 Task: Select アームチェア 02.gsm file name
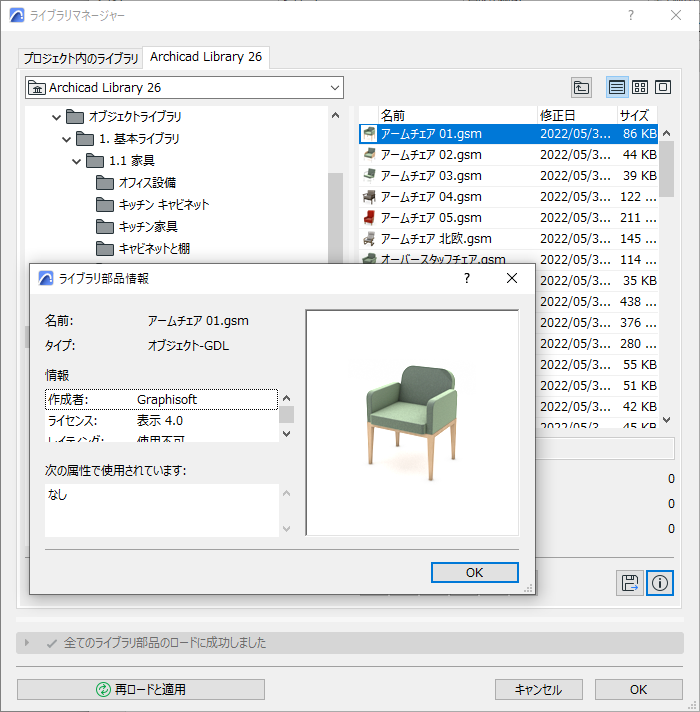pos(431,155)
